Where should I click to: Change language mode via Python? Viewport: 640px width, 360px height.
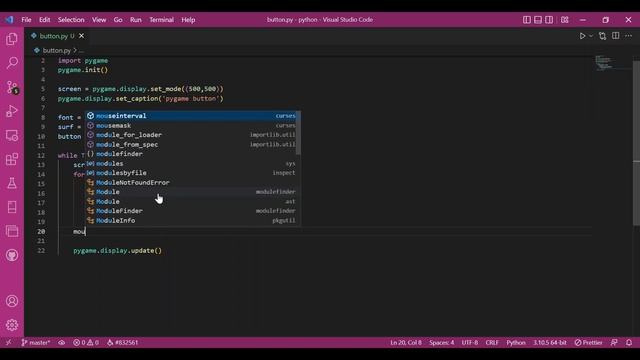tap(516, 342)
